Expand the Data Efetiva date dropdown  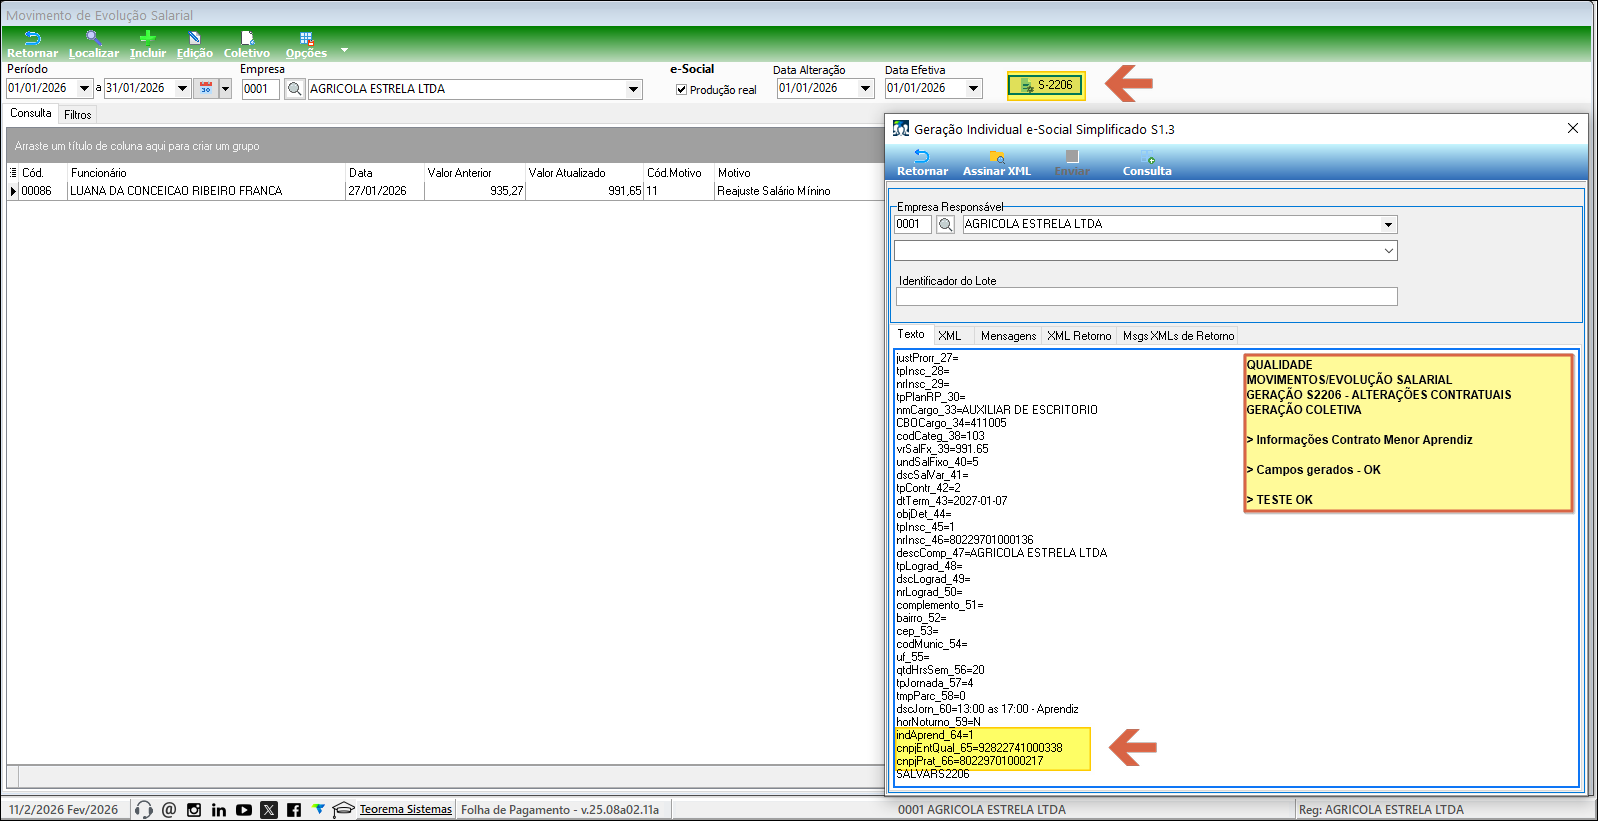point(973,89)
